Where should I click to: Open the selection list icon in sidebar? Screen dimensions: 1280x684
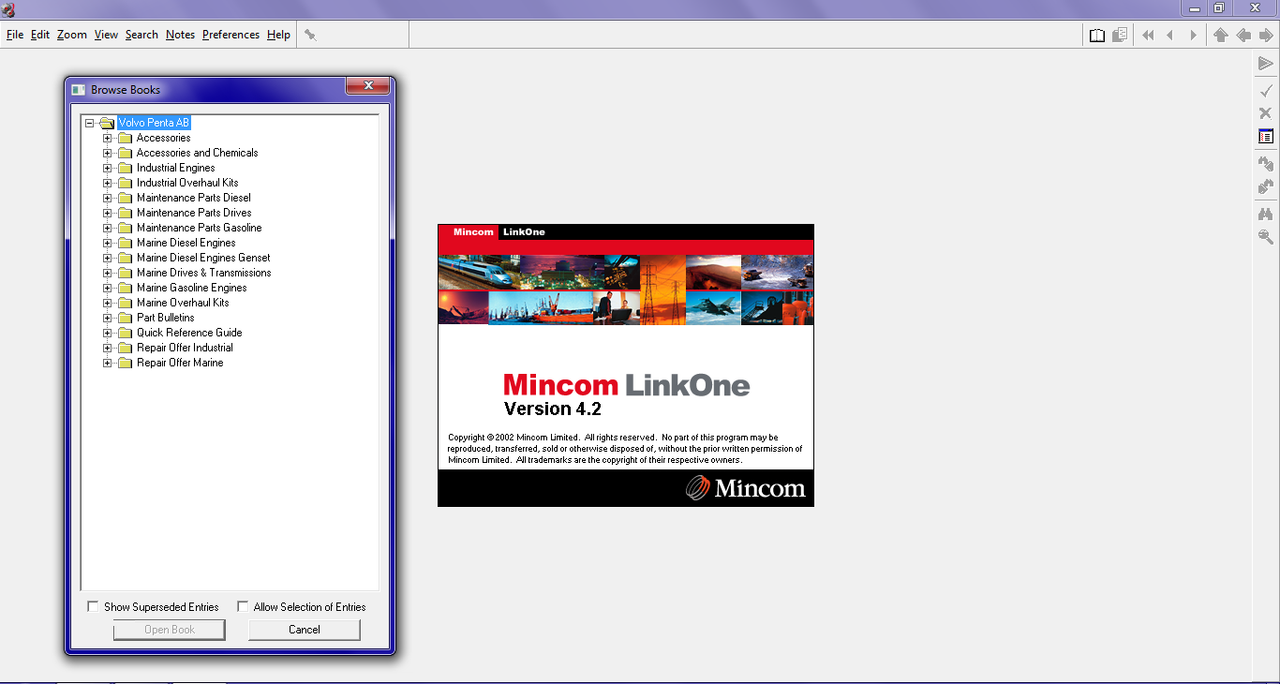(1266, 136)
